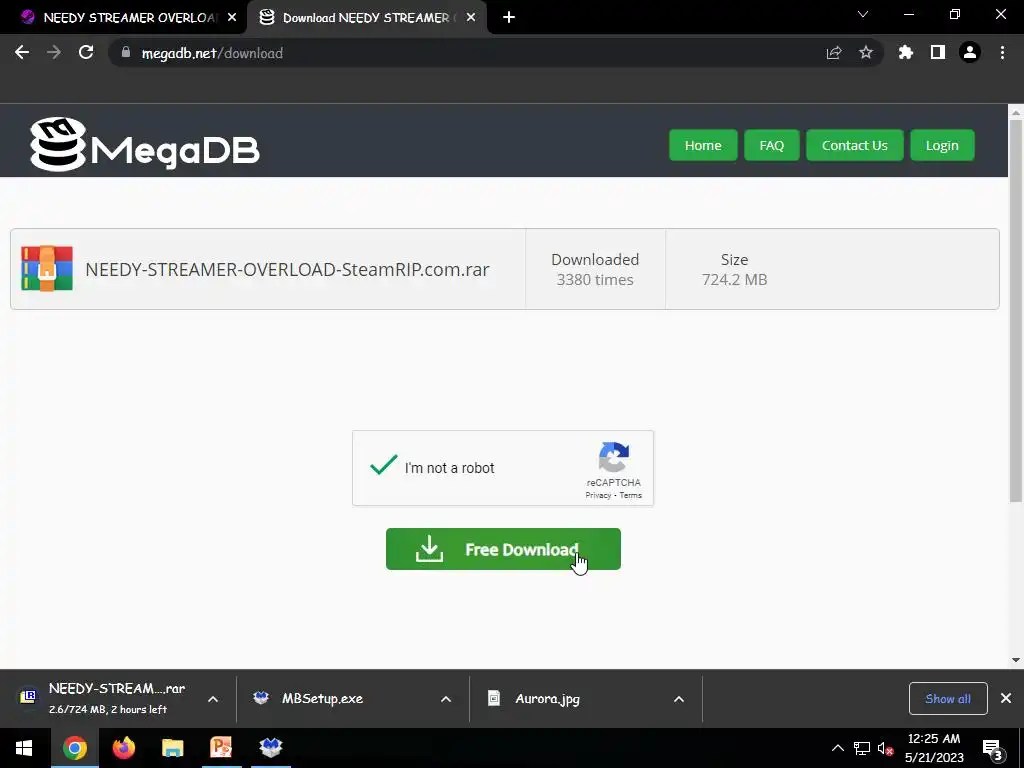Click the download arrow icon on Free Download
Image resolution: width=1024 pixels, height=768 pixels.
pyautogui.click(x=429, y=549)
